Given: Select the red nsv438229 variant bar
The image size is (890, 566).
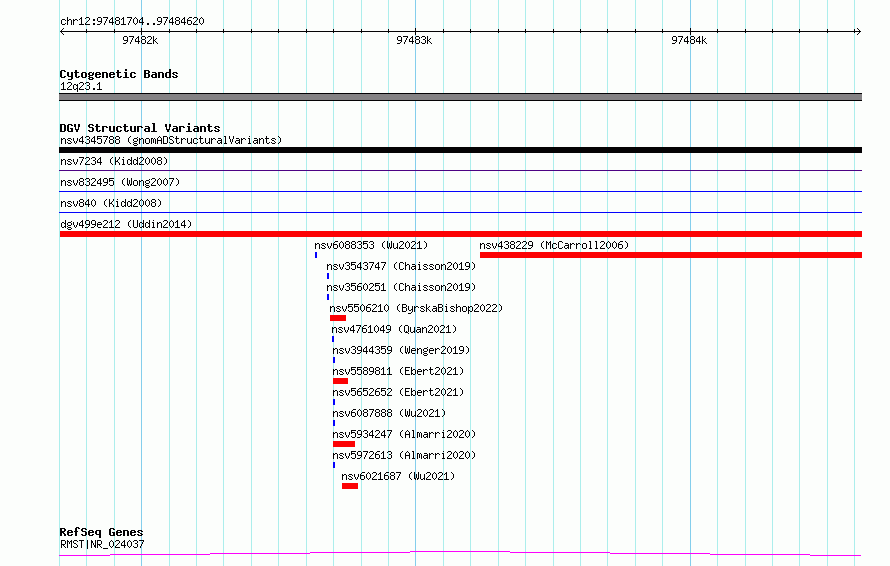Looking at the screenshot, I should coord(671,255).
